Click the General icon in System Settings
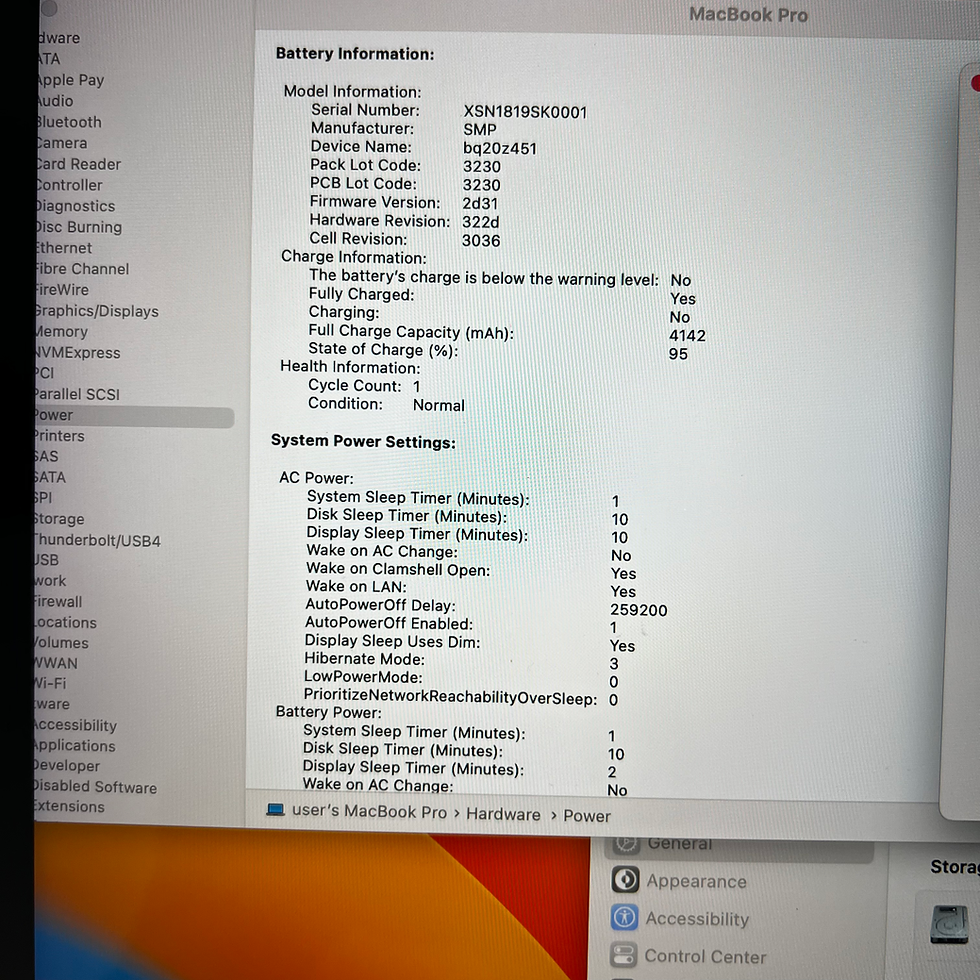Image resolution: width=980 pixels, height=980 pixels. [626, 845]
